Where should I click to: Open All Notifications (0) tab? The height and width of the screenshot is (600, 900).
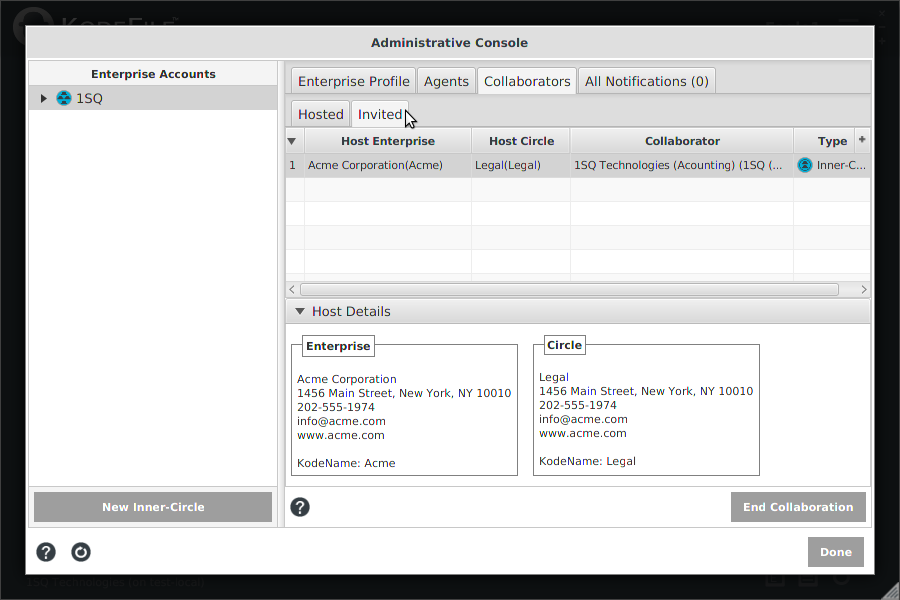646,82
